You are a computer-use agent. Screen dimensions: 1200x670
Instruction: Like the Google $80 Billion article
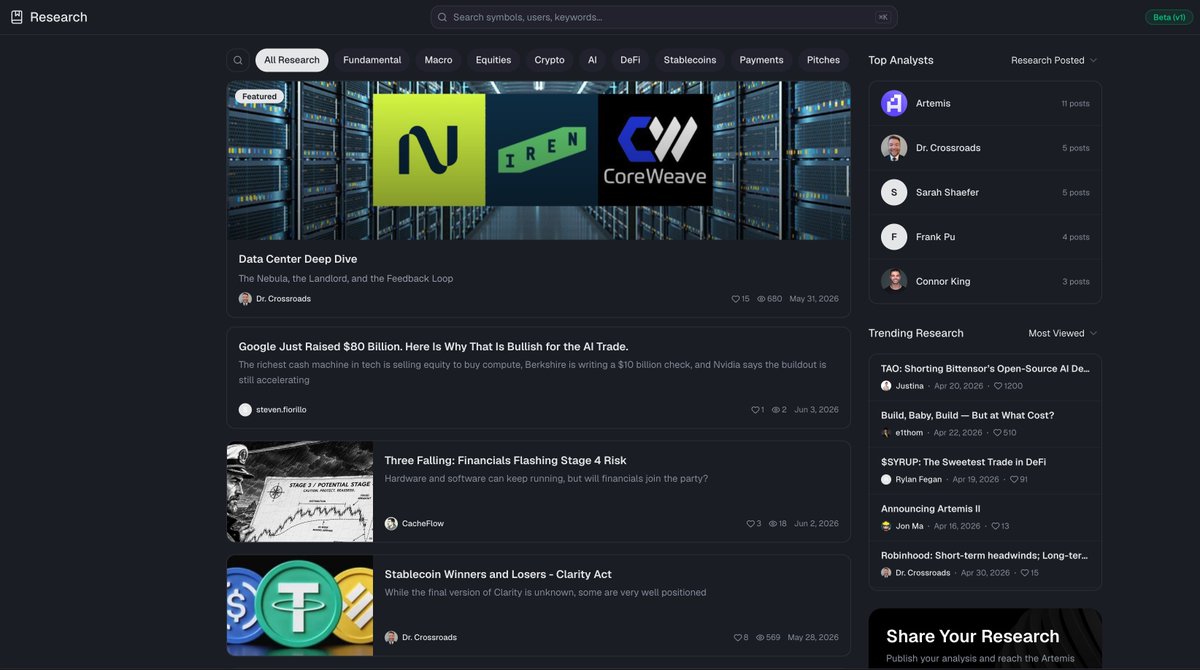click(x=755, y=410)
